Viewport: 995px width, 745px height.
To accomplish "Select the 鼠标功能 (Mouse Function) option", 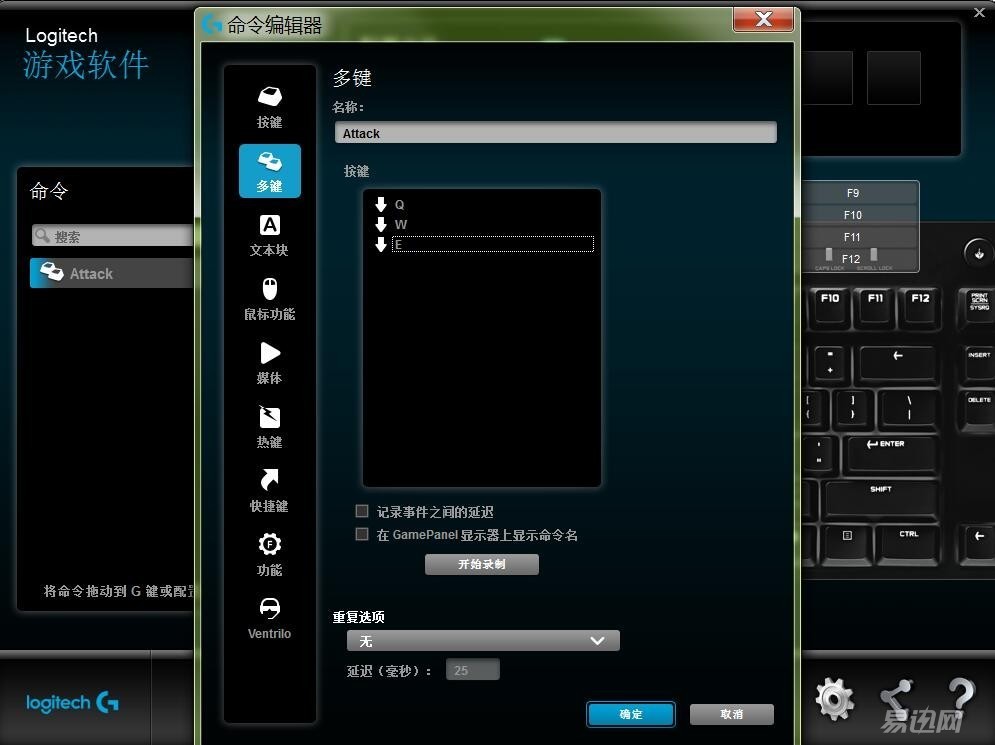I will point(268,298).
